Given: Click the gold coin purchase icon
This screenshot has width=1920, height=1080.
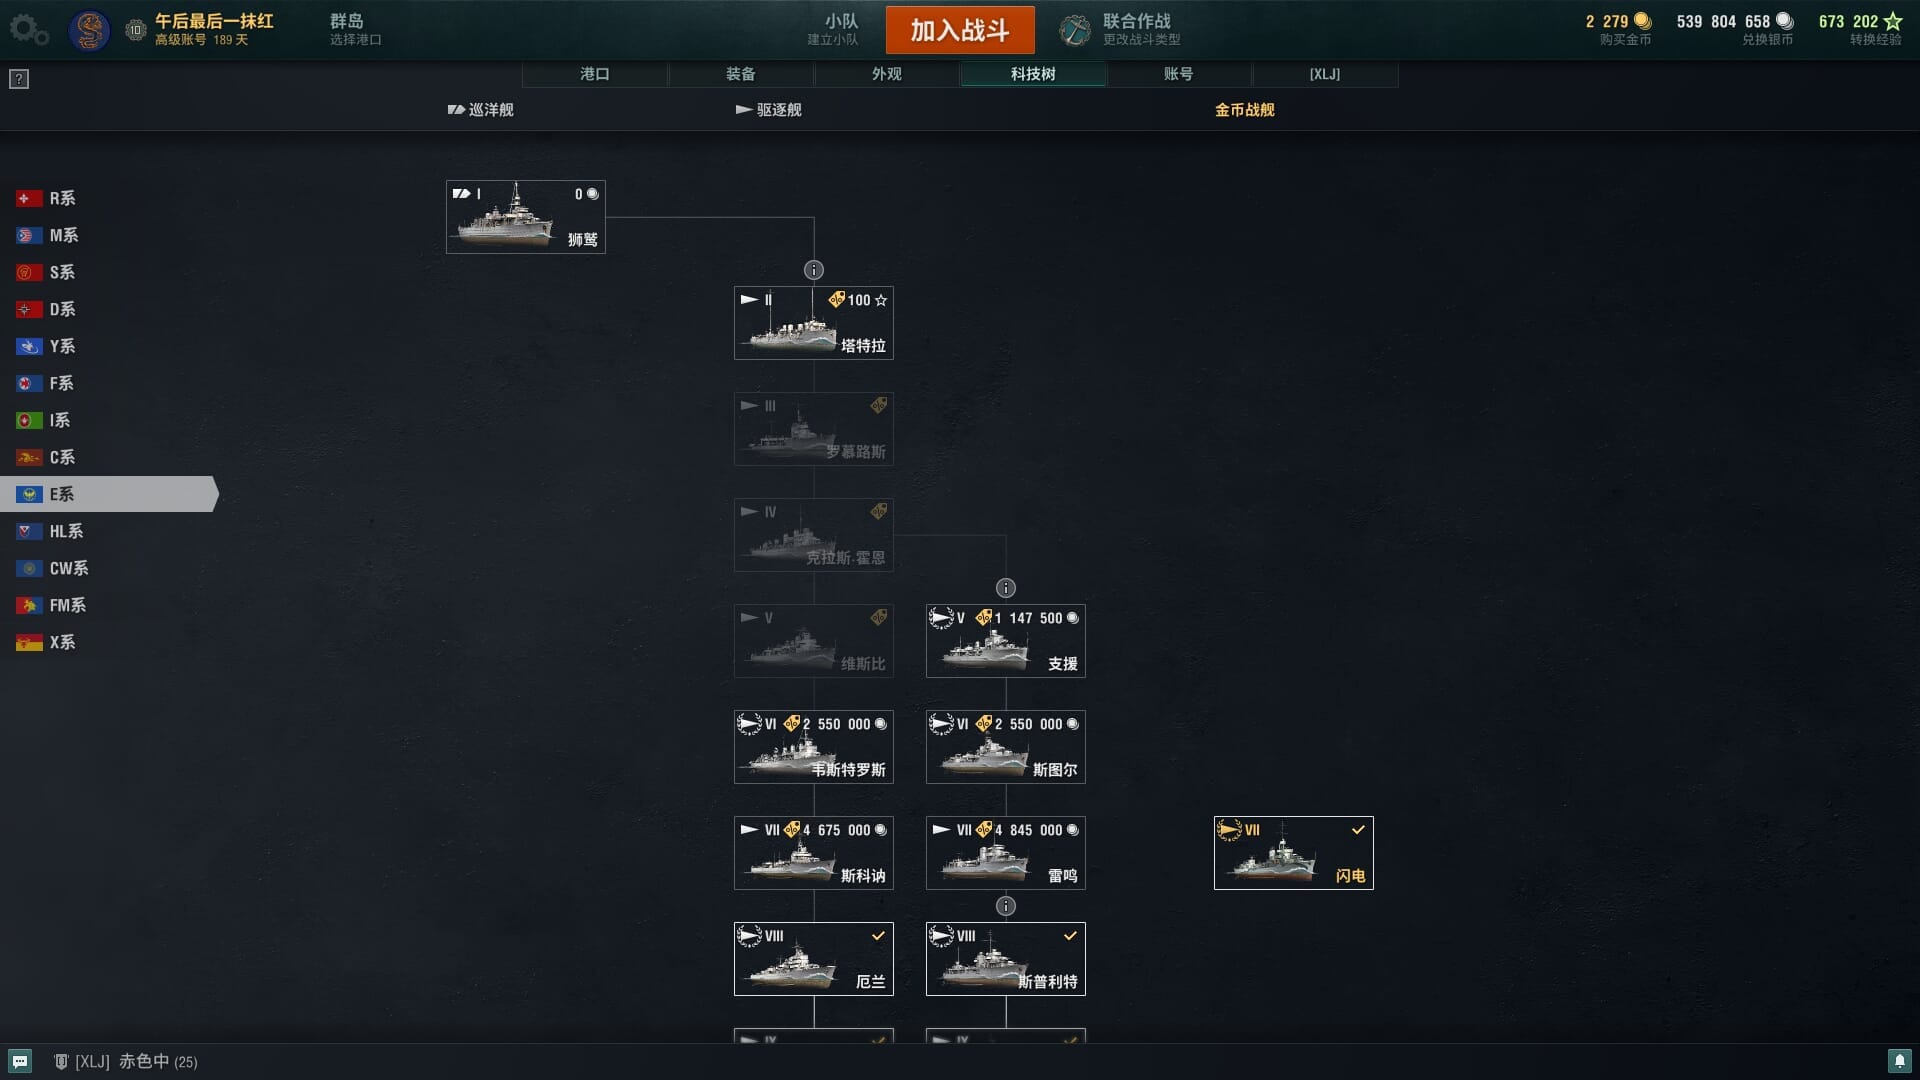Looking at the screenshot, I should pos(1642,21).
